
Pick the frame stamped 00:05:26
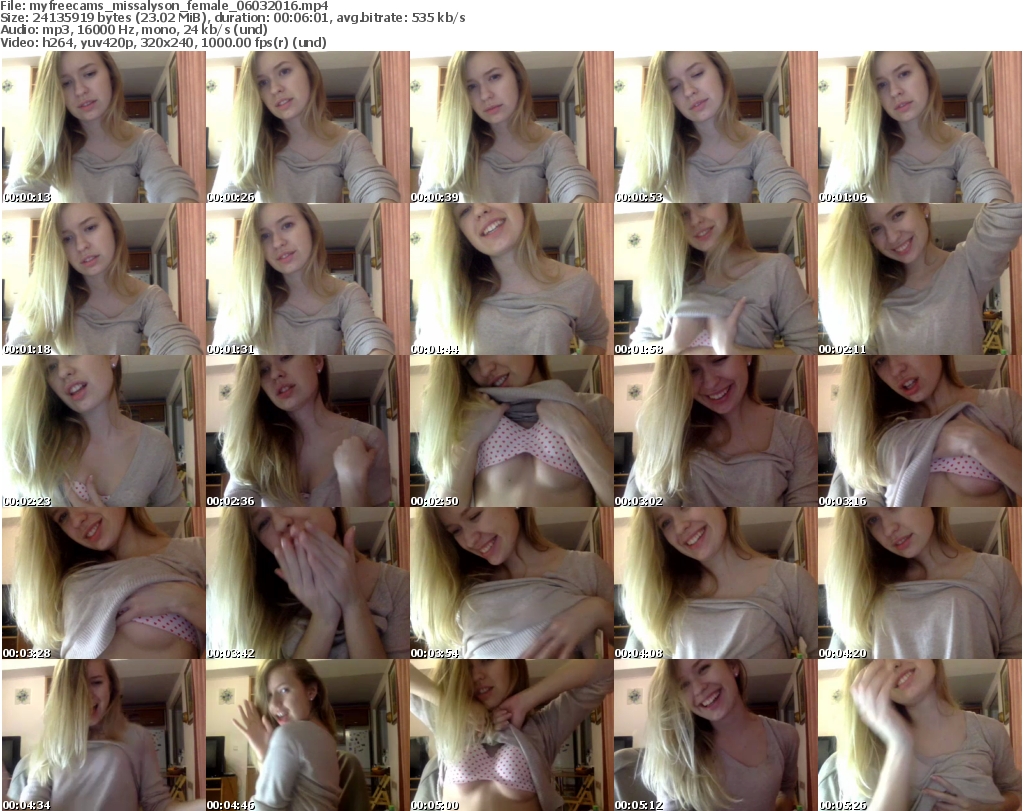point(920,735)
